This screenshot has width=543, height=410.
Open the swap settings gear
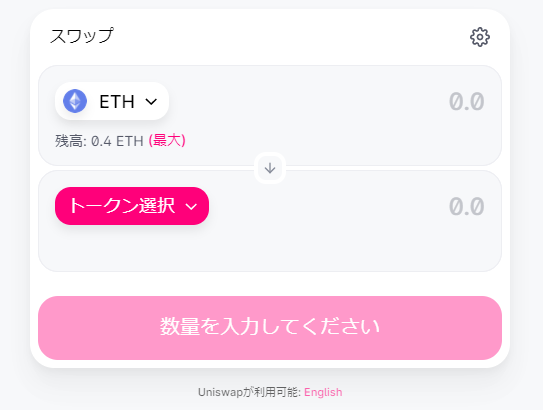(480, 37)
